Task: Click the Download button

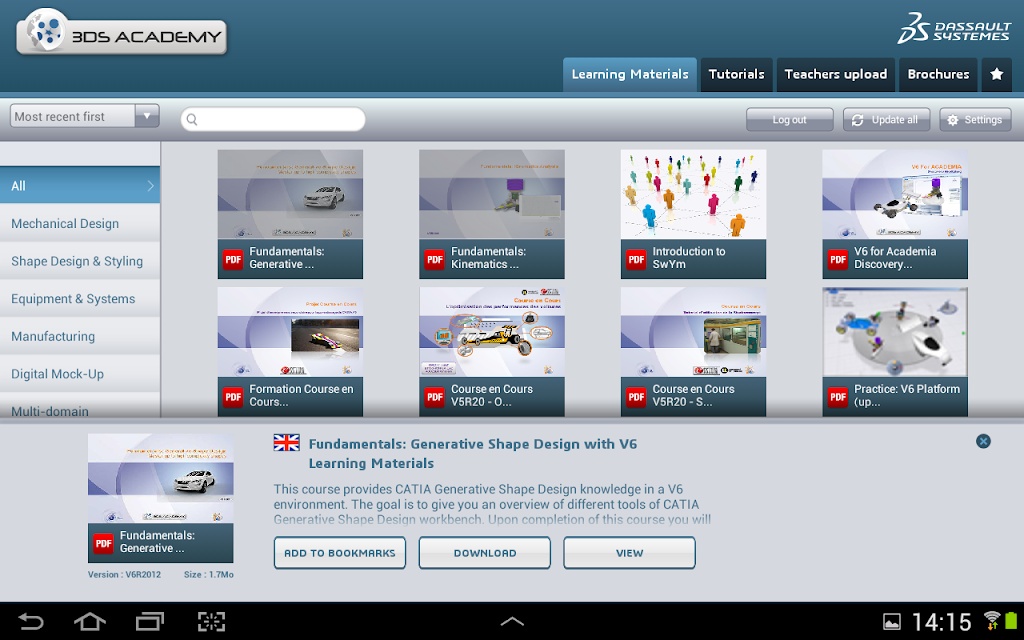Action: click(x=485, y=553)
